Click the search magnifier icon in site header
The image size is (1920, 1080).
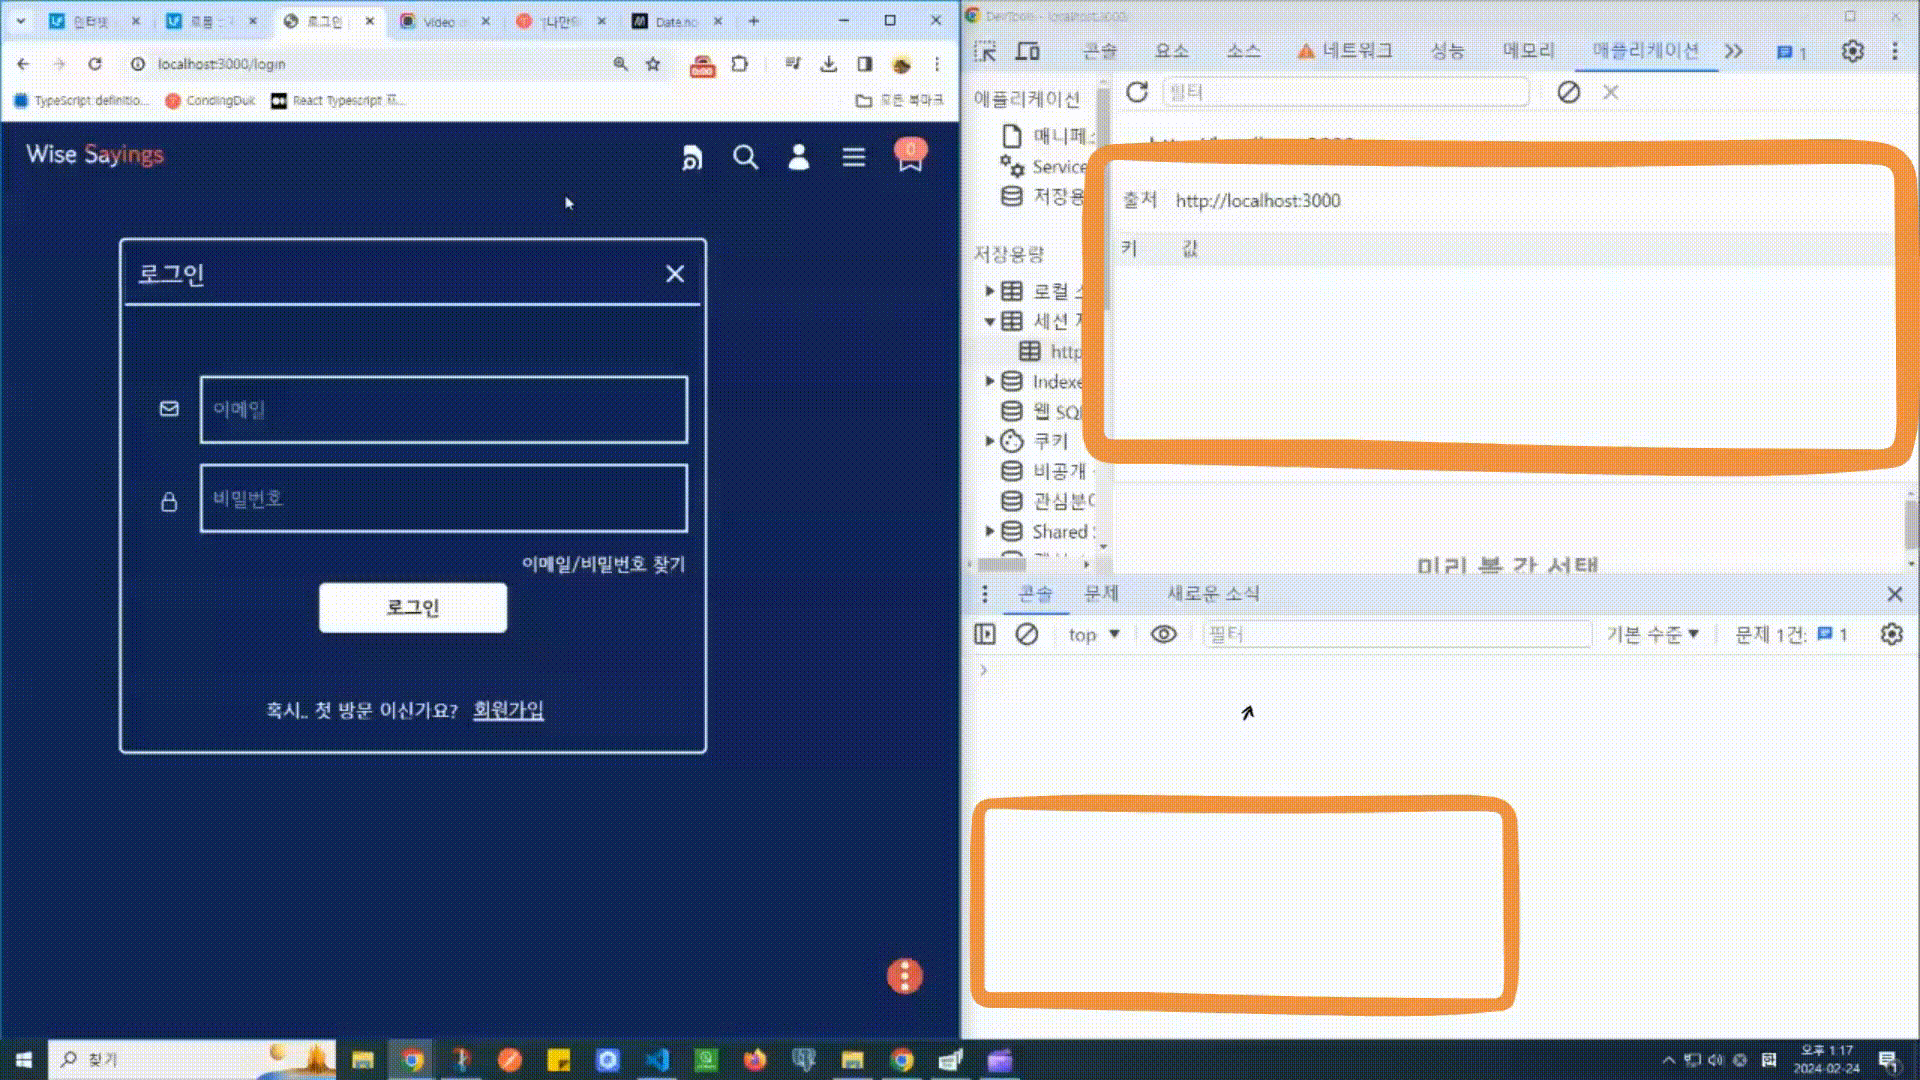(x=745, y=157)
